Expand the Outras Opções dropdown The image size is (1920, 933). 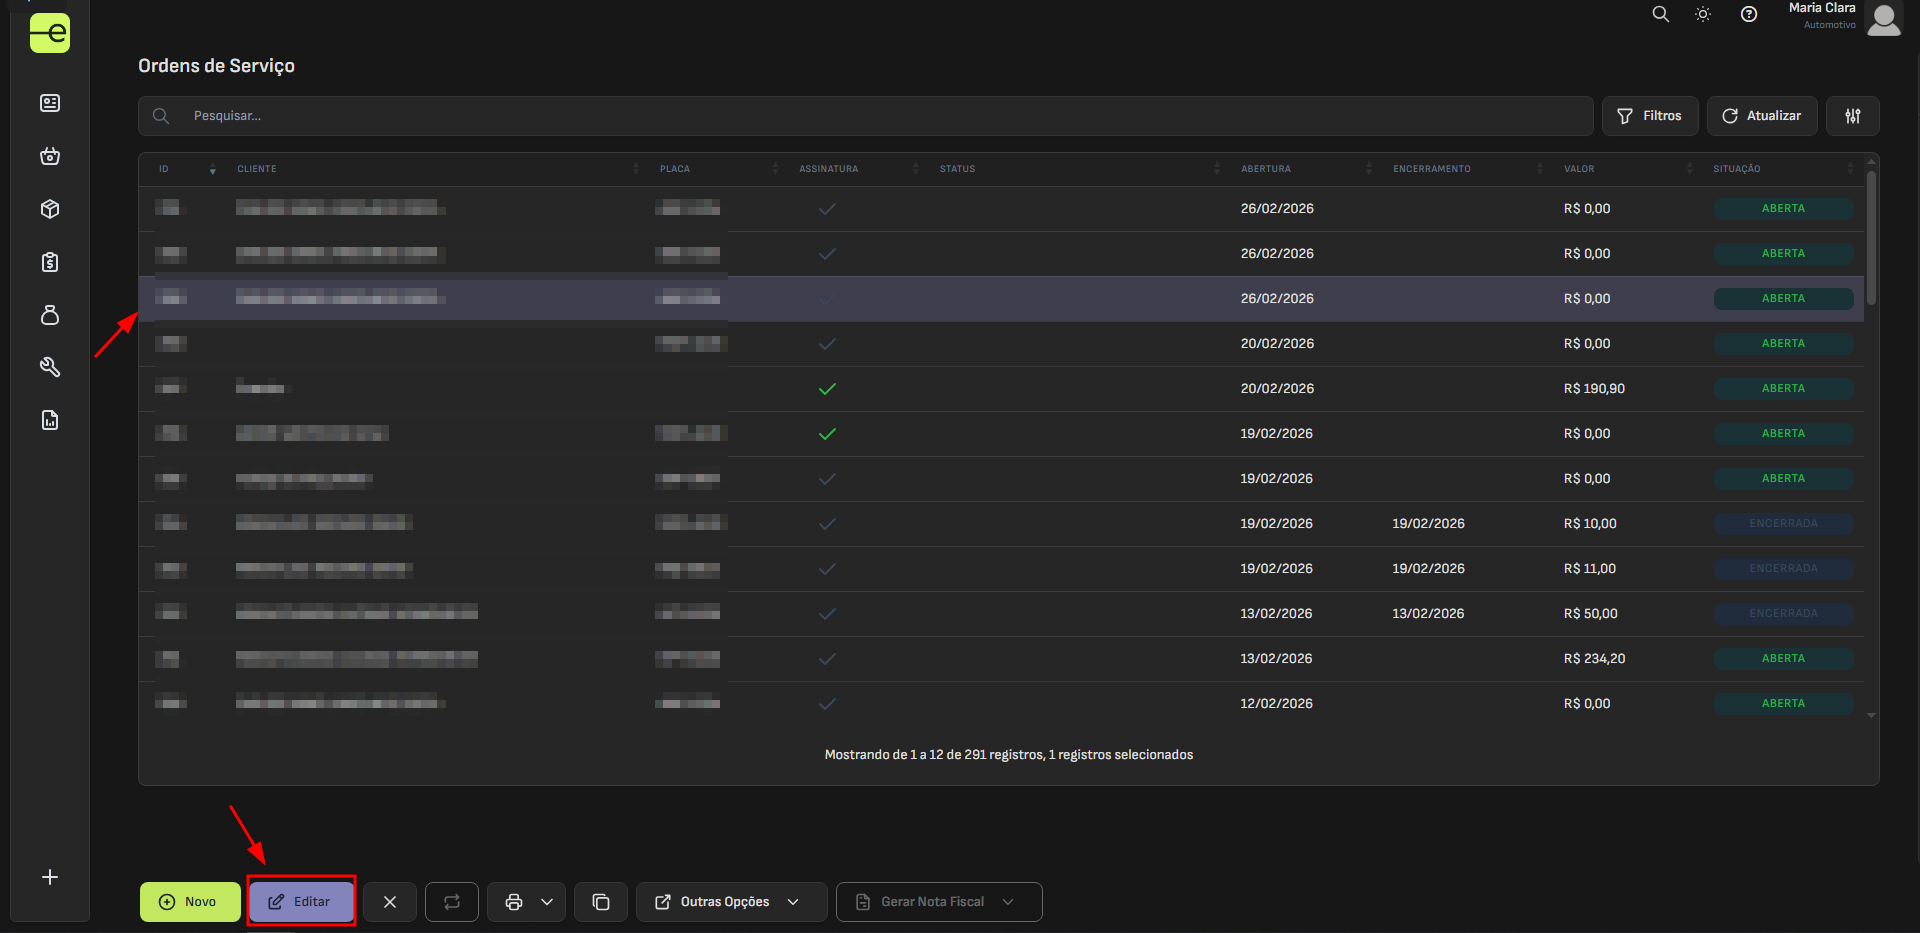click(x=731, y=902)
